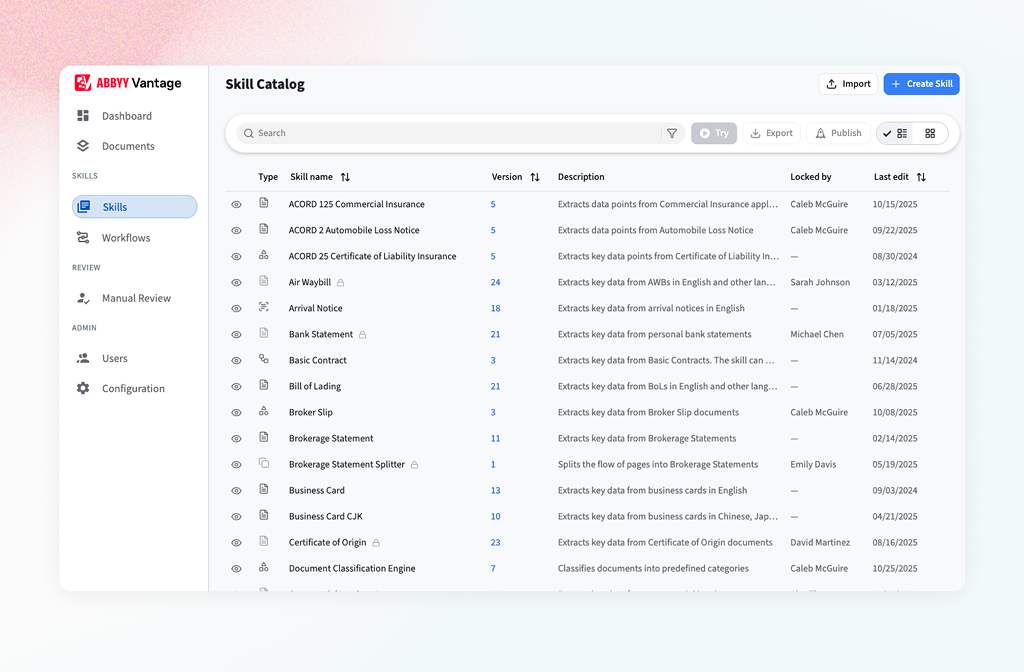Open Workflows in the sidebar
Image resolution: width=1024 pixels, height=672 pixels.
126,238
